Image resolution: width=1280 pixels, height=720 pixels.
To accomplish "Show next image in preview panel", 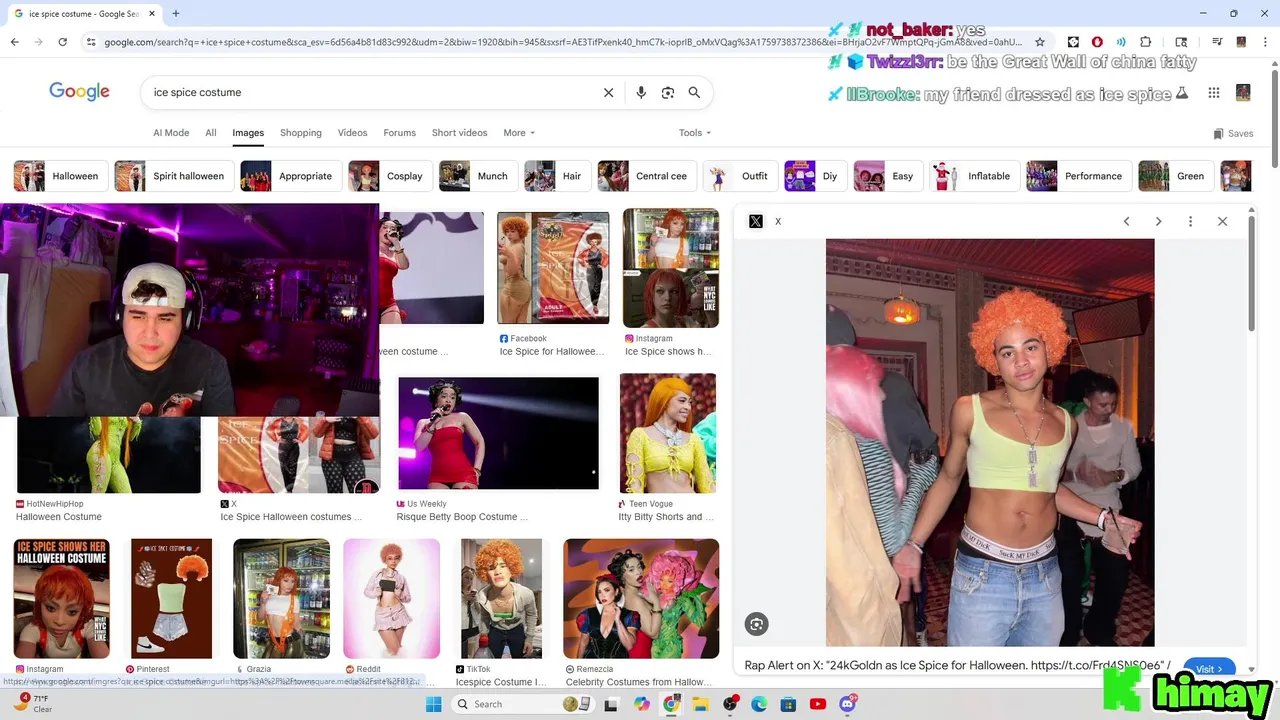I will (x=1158, y=221).
